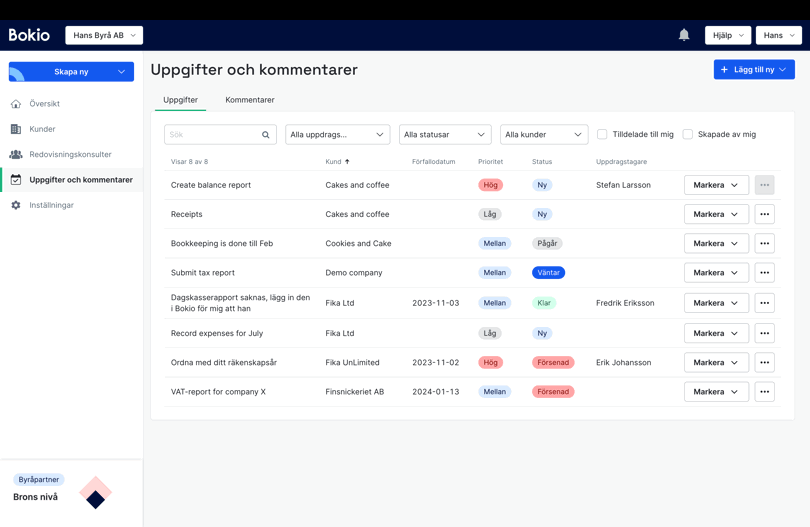This screenshot has height=527, width=810.
Task: Click Markera for Submit tax report
Action: [716, 273]
